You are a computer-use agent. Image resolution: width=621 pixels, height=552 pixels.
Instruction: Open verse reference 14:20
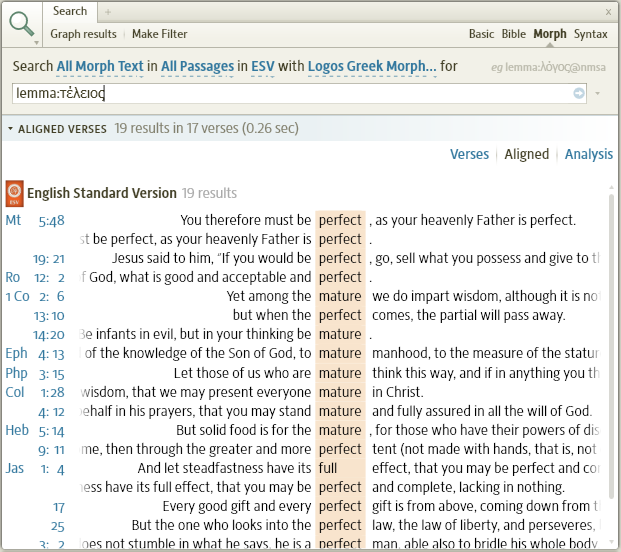point(49,335)
